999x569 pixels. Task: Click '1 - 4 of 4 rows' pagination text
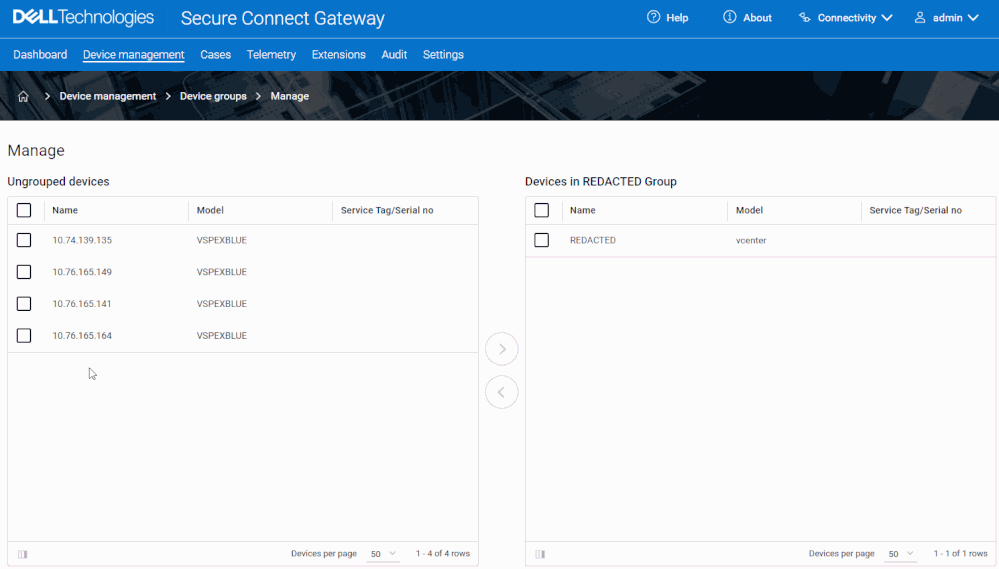(443, 554)
